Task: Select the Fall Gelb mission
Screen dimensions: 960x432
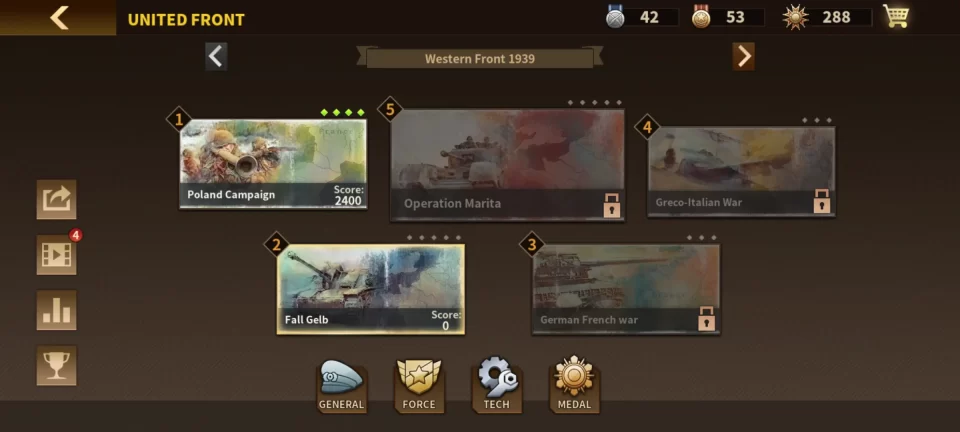Action: click(x=370, y=289)
